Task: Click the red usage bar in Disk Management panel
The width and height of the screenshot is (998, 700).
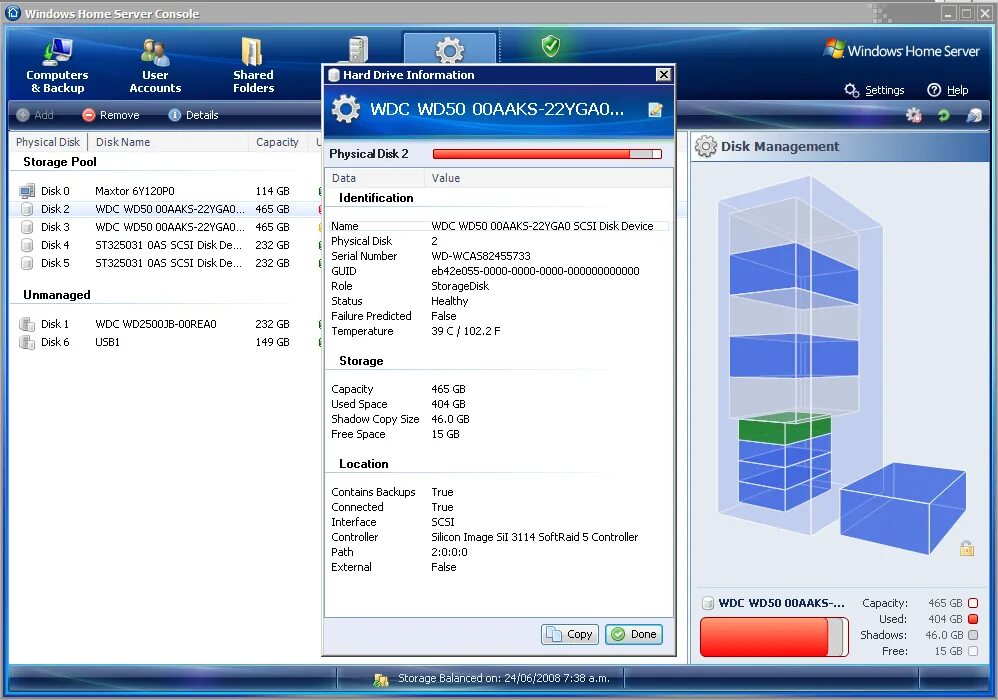Action: click(774, 636)
